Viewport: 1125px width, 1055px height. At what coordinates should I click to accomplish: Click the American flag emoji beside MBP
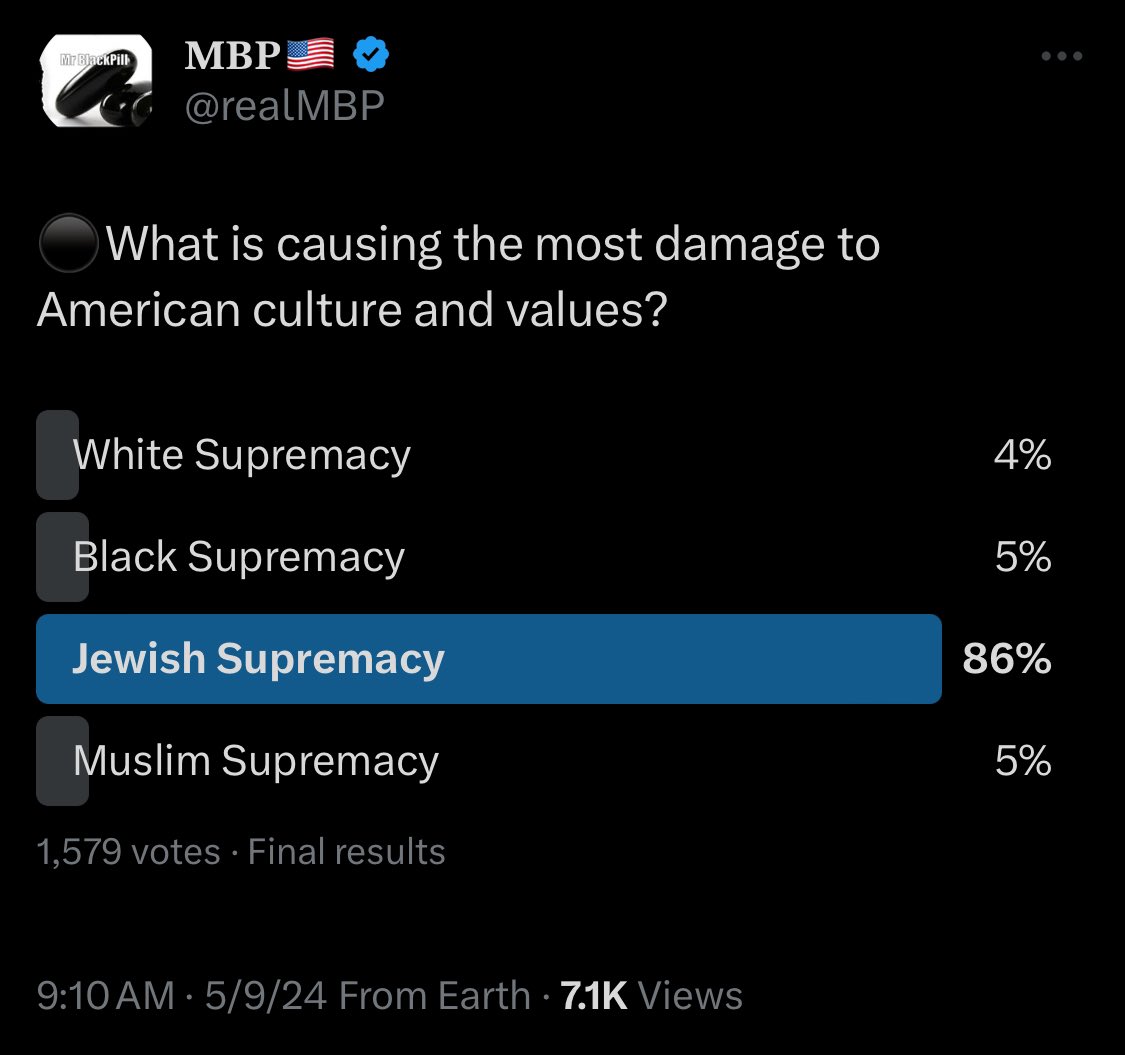click(x=311, y=56)
